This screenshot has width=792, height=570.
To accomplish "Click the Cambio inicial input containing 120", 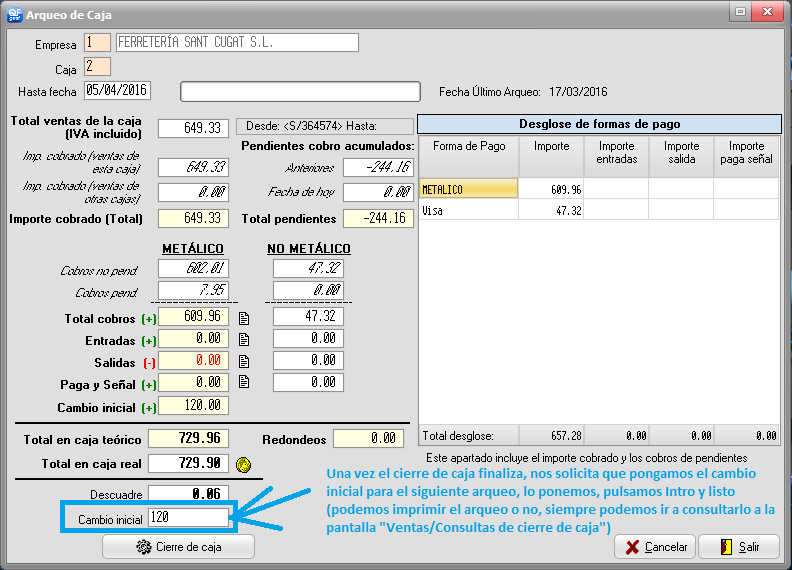I will (188, 517).
